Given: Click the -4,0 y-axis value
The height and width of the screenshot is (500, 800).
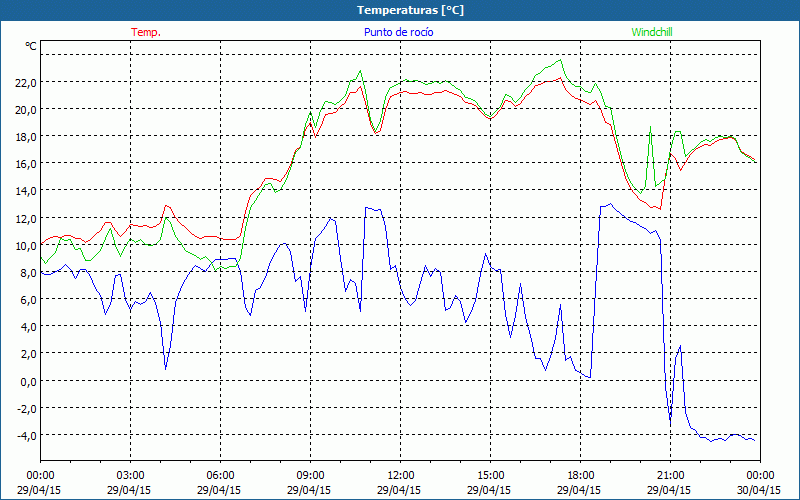Looking at the screenshot, I should coord(27,436).
